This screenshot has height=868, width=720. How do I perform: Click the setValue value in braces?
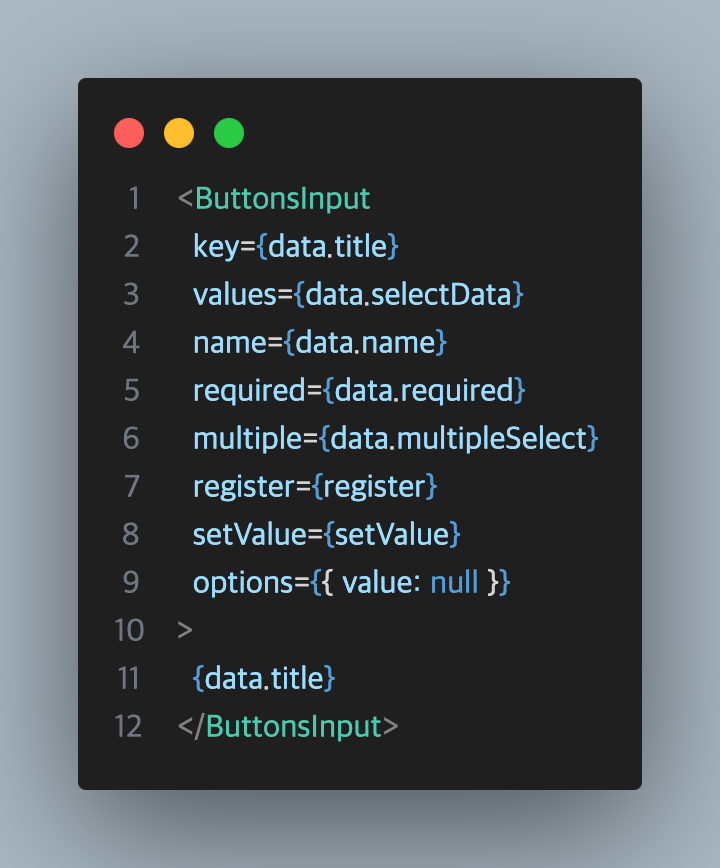(x=392, y=534)
